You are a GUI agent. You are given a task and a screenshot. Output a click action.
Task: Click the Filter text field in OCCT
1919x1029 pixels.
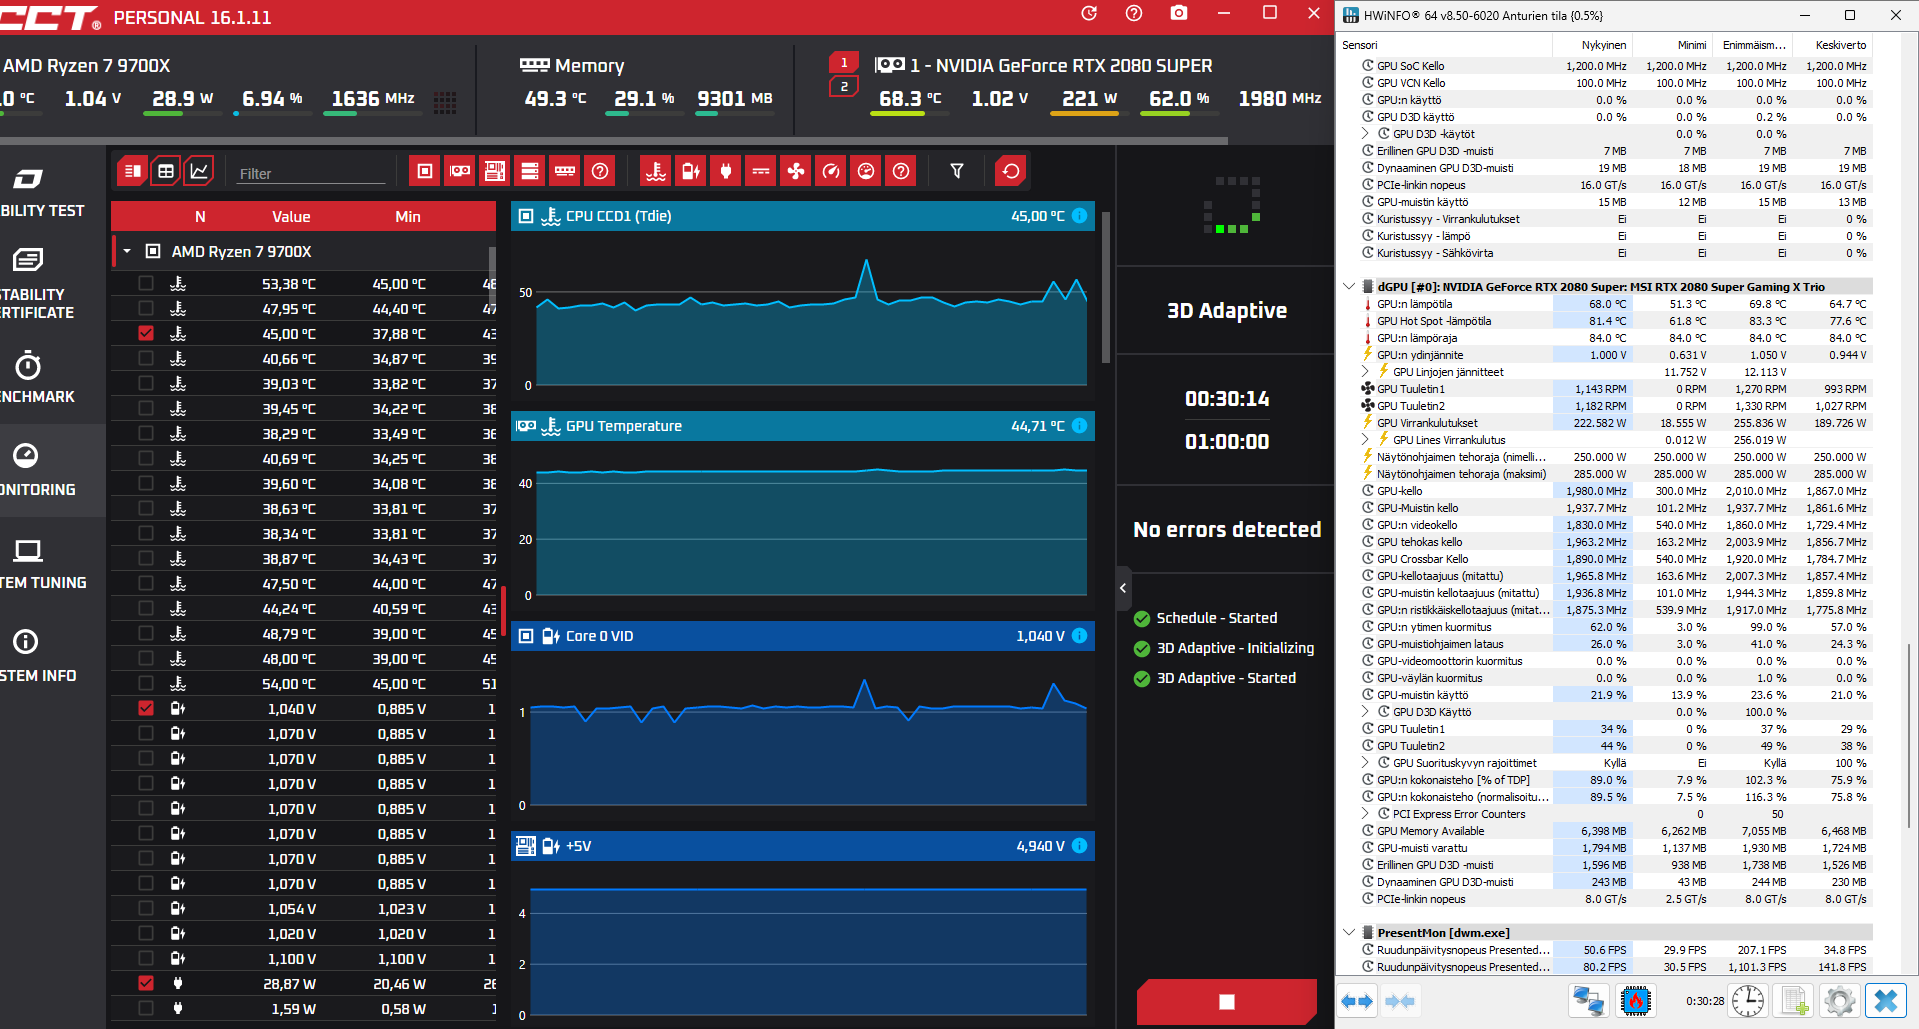311,173
